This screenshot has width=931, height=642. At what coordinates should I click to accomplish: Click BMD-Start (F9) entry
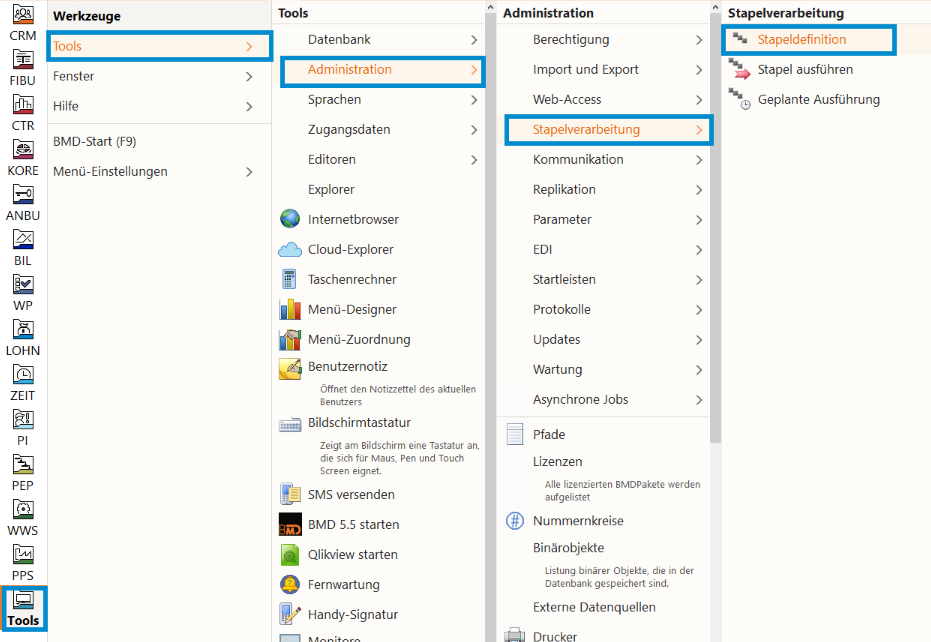tap(95, 142)
